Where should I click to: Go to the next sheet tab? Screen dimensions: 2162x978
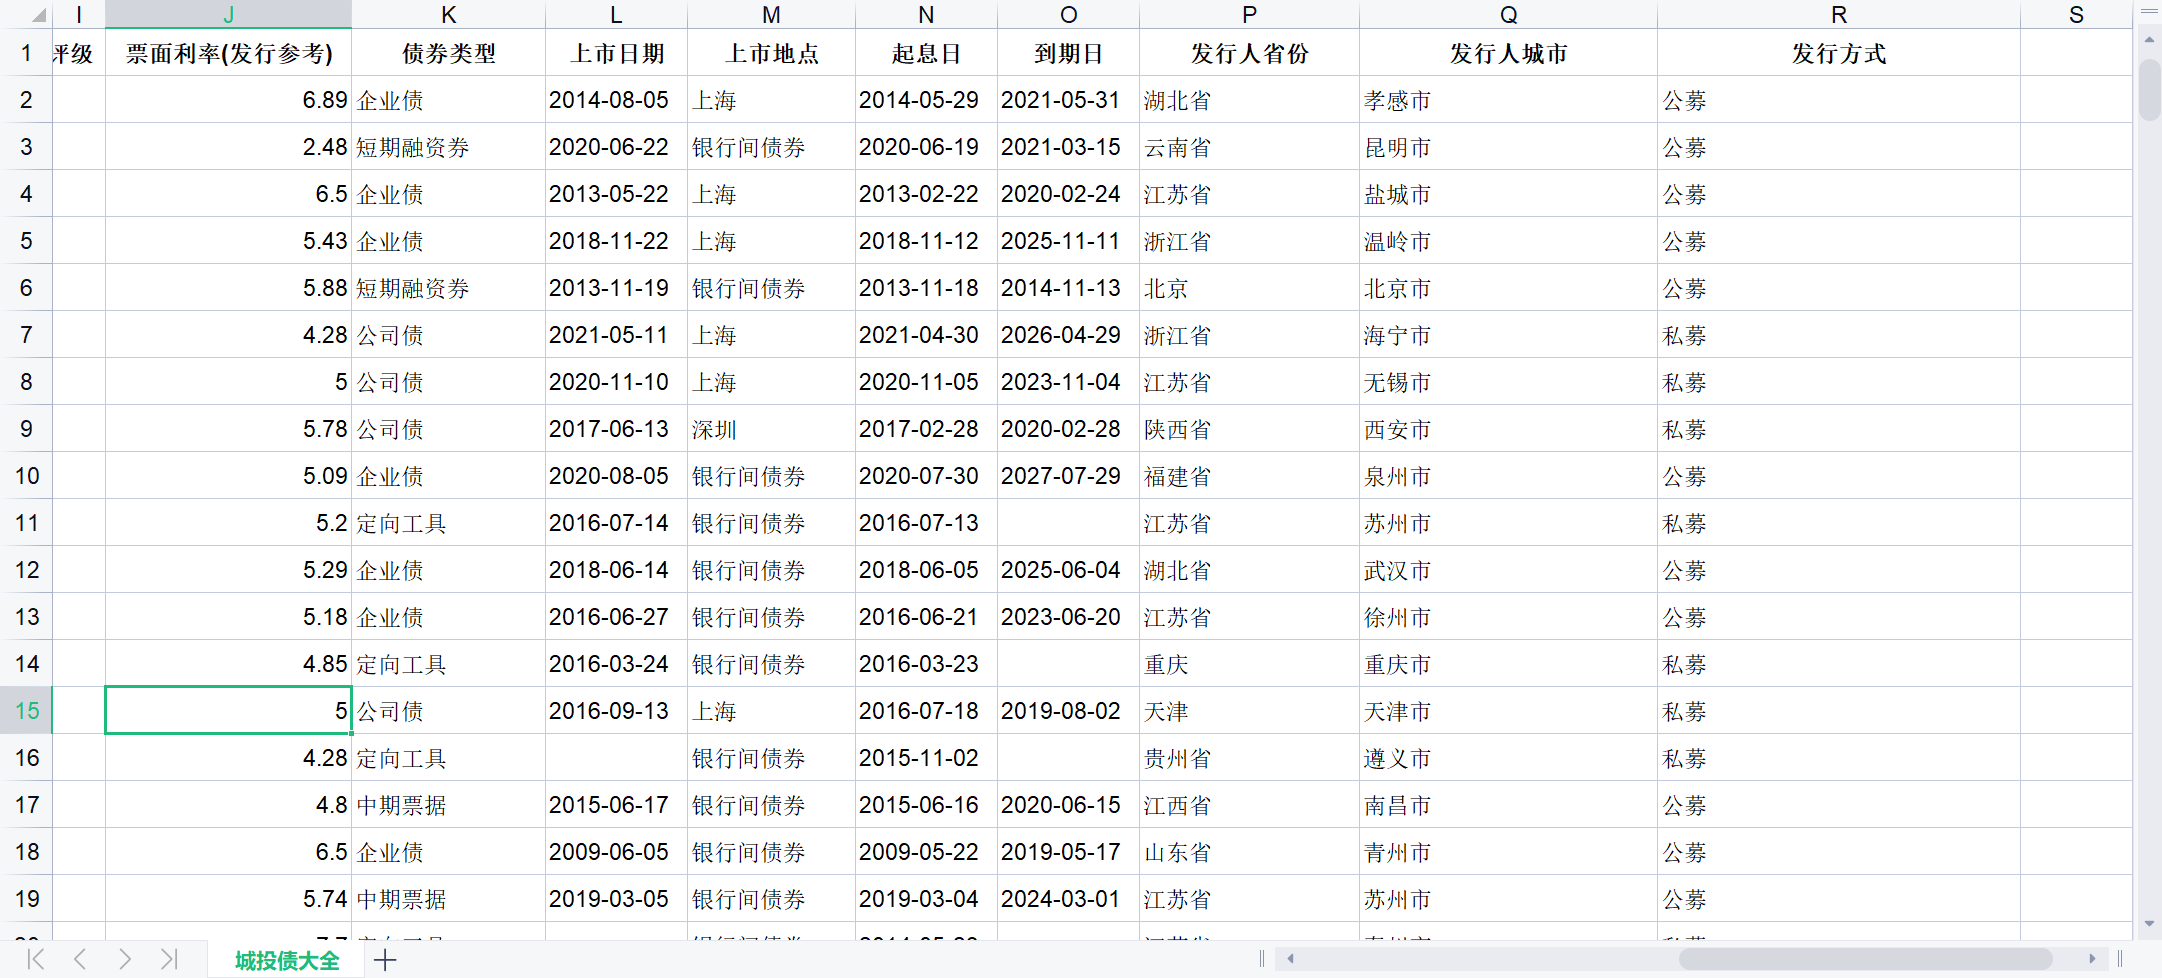pos(124,960)
